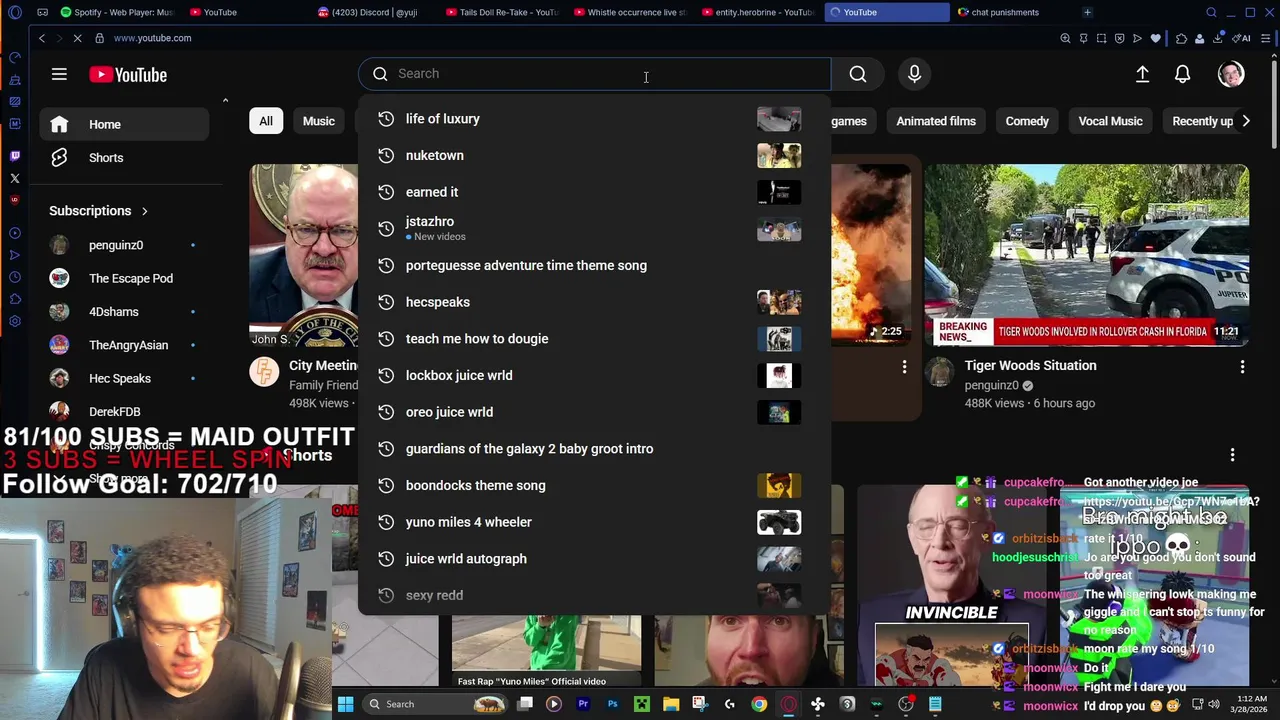The width and height of the screenshot is (1280, 720).
Task: Show next category chips with the right arrow
Action: coord(1245,121)
